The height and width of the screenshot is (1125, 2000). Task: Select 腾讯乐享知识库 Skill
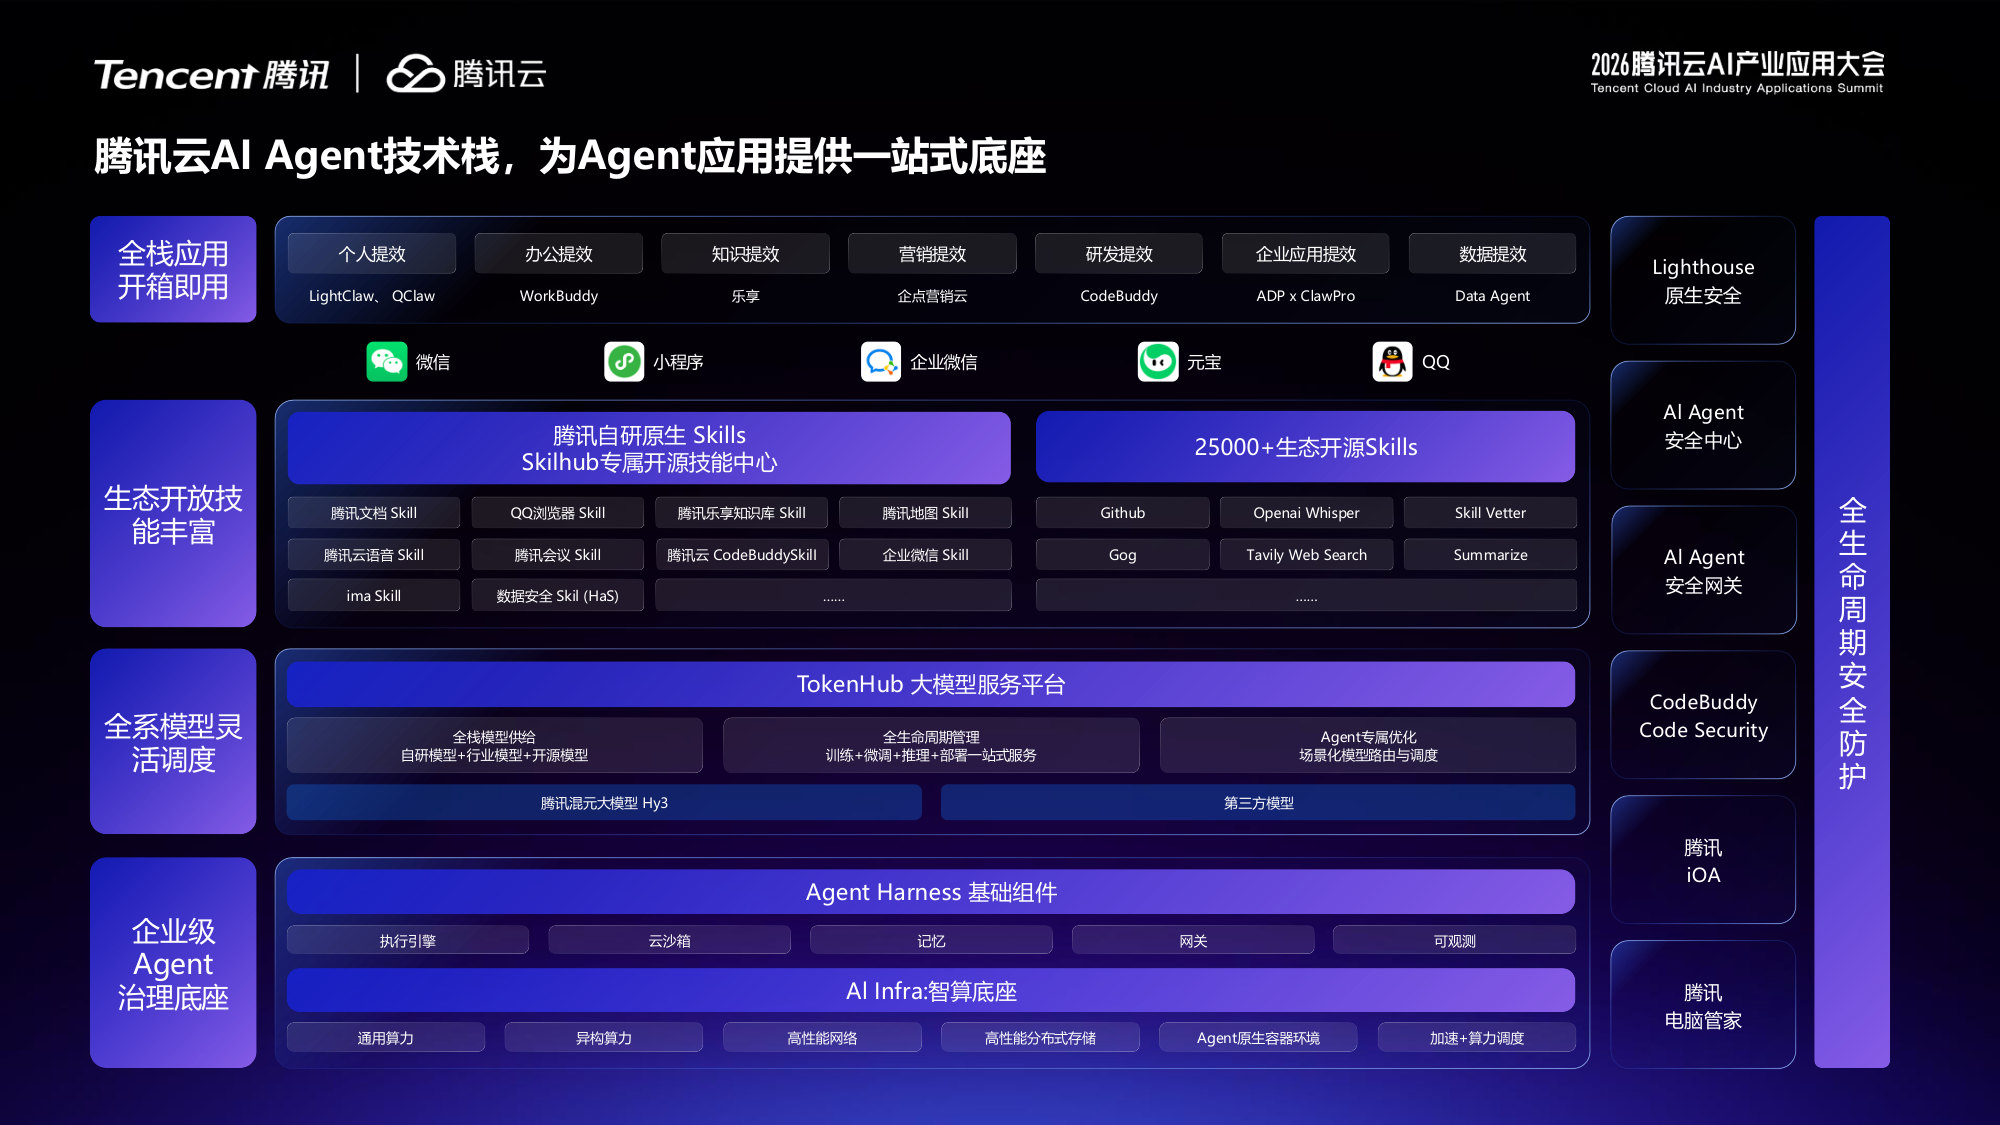click(x=741, y=513)
